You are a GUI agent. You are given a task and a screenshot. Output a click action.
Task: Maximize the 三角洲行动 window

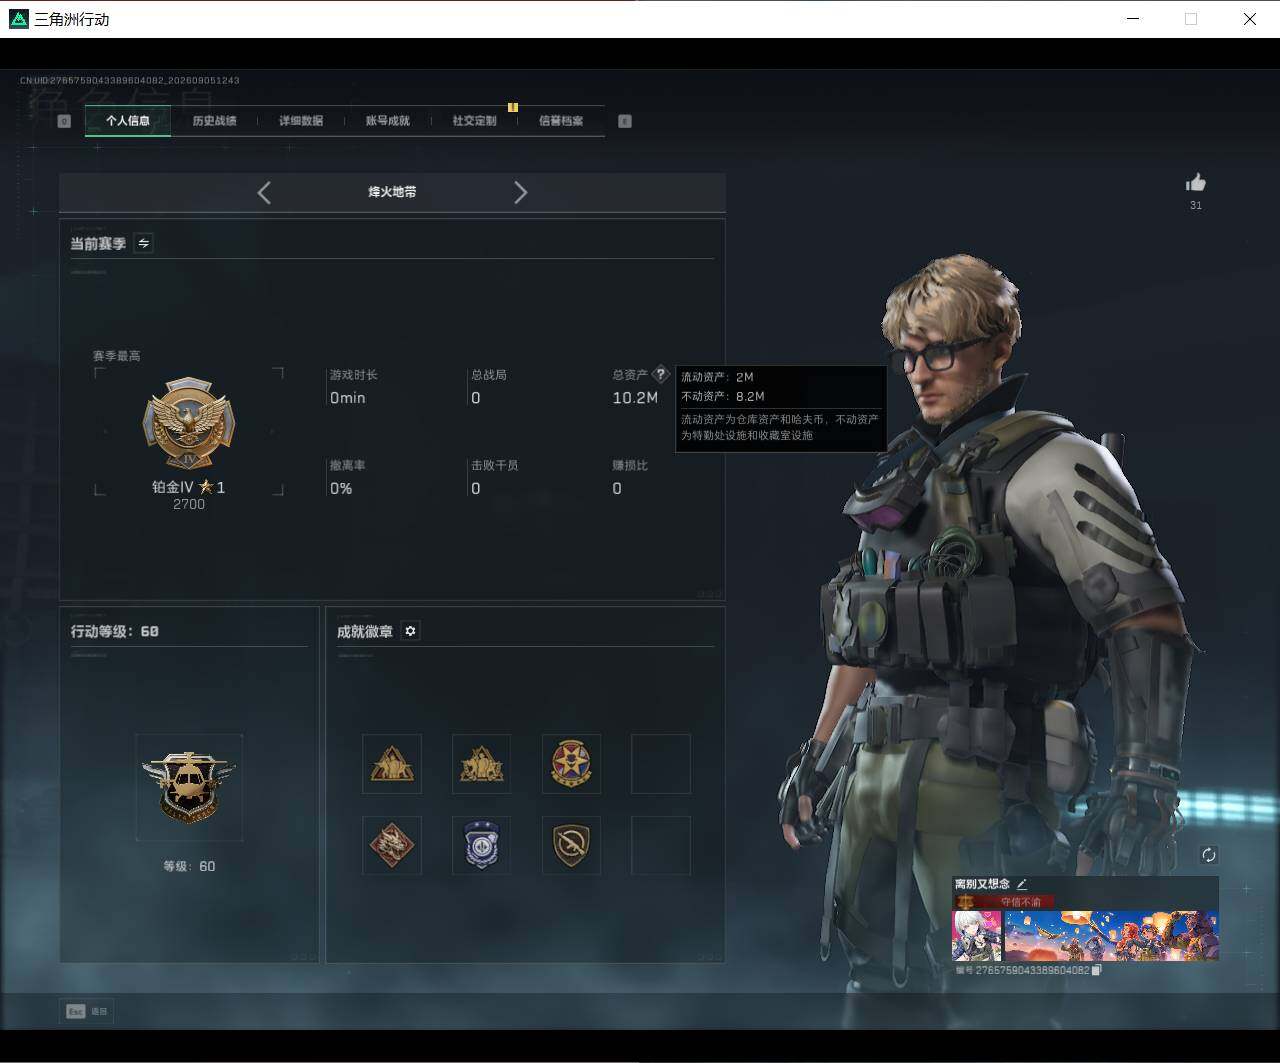pyautogui.click(x=1191, y=19)
